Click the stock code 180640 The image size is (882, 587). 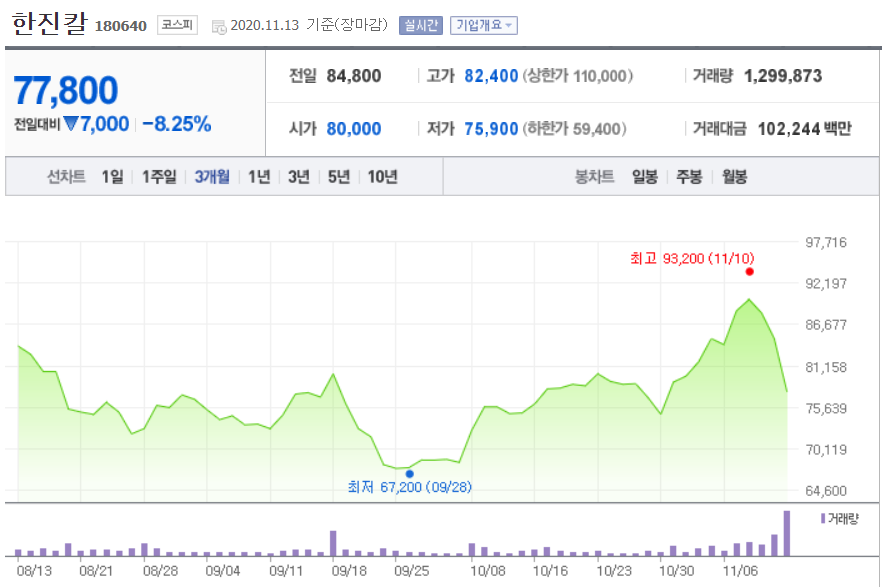tap(120, 26)
